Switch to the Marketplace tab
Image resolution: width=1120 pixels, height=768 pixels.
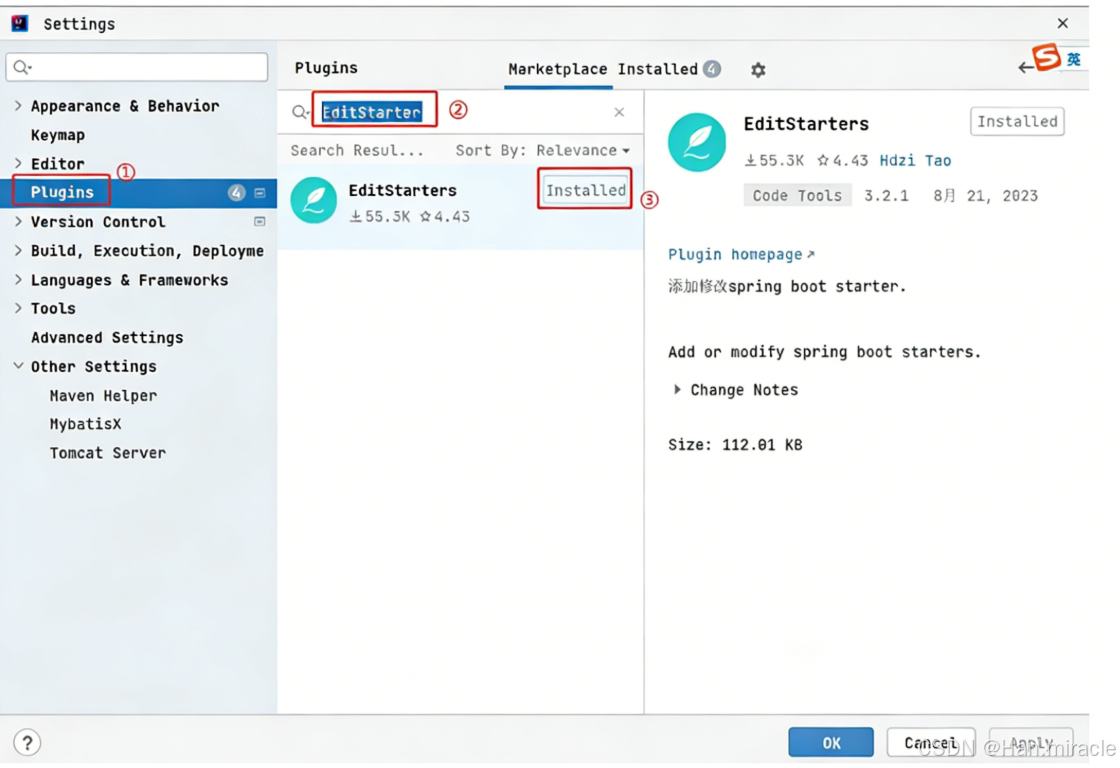tap(557, 69)
